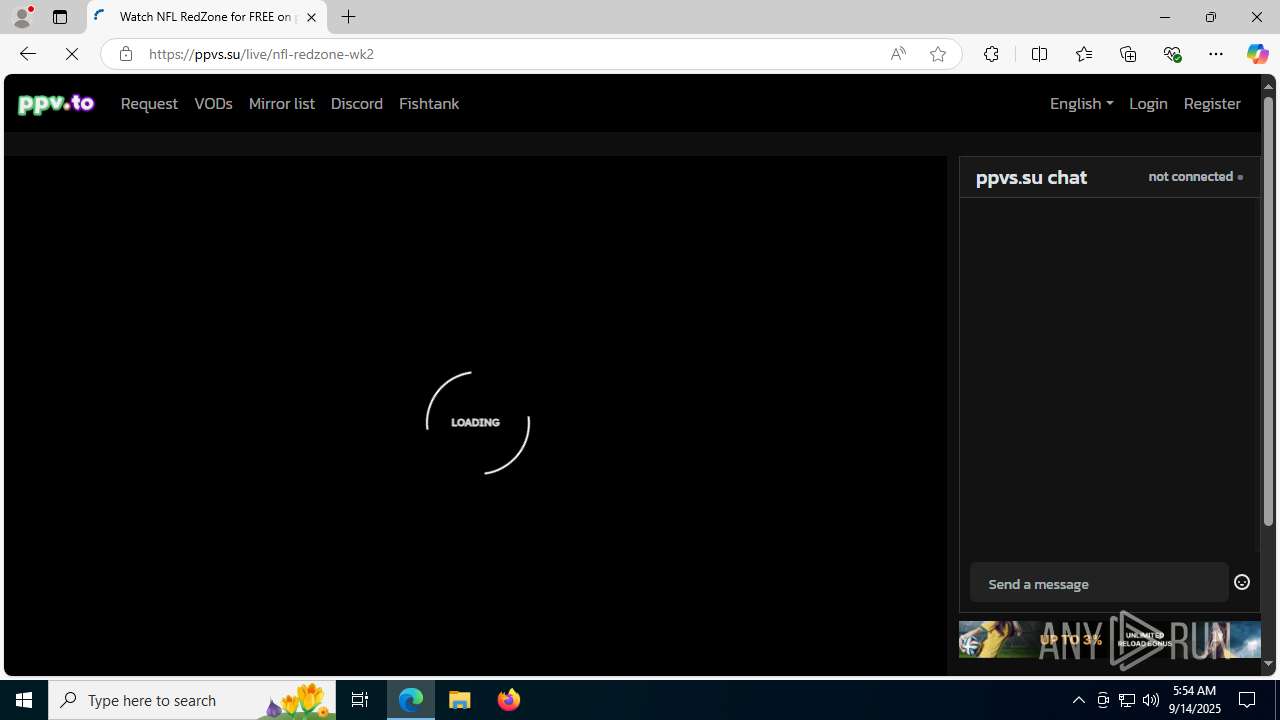
Task: Open the Request page
Action: [149, 104]
